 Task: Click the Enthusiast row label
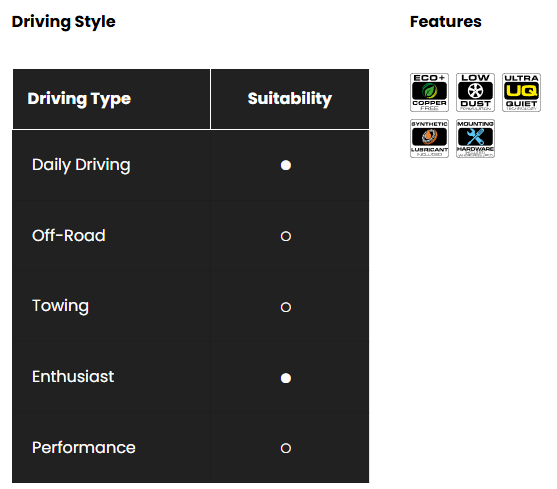(x=73, y=376)
